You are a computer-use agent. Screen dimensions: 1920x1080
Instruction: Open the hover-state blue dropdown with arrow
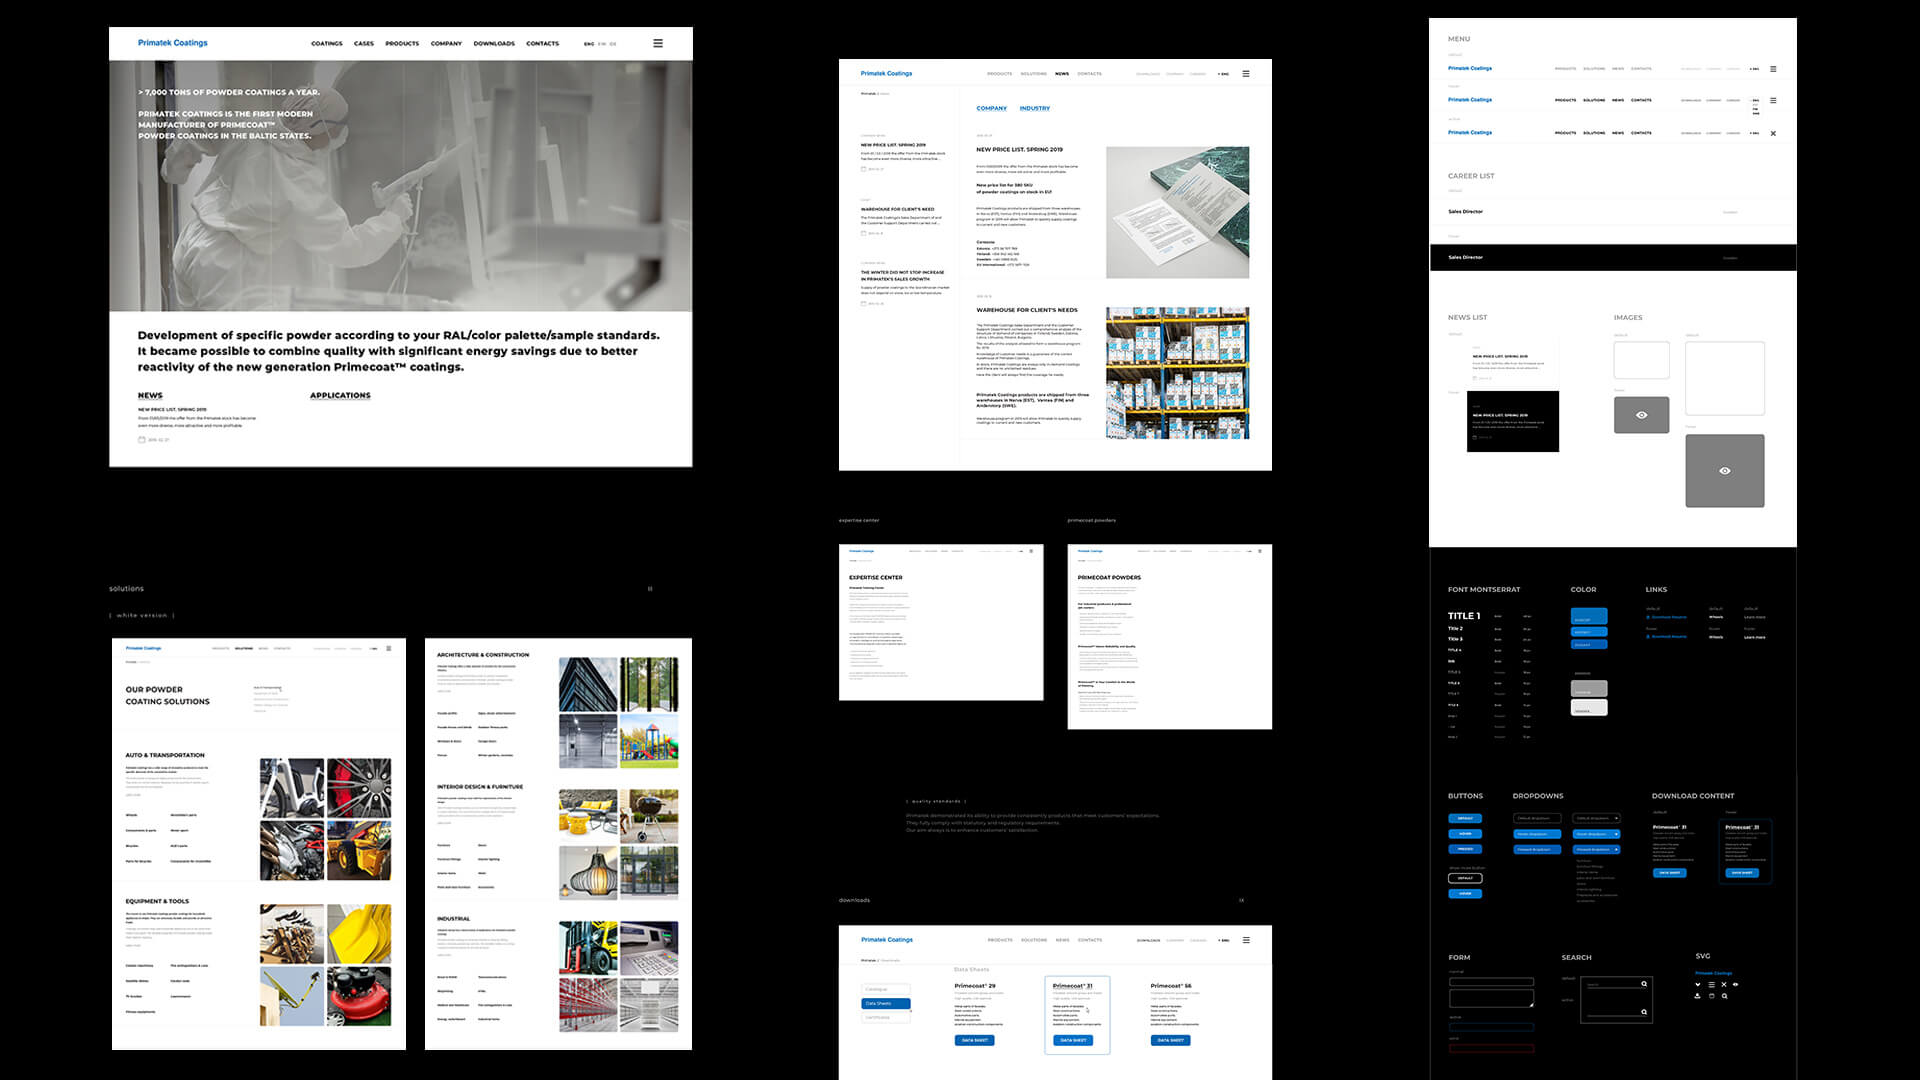pos(1596,834)
